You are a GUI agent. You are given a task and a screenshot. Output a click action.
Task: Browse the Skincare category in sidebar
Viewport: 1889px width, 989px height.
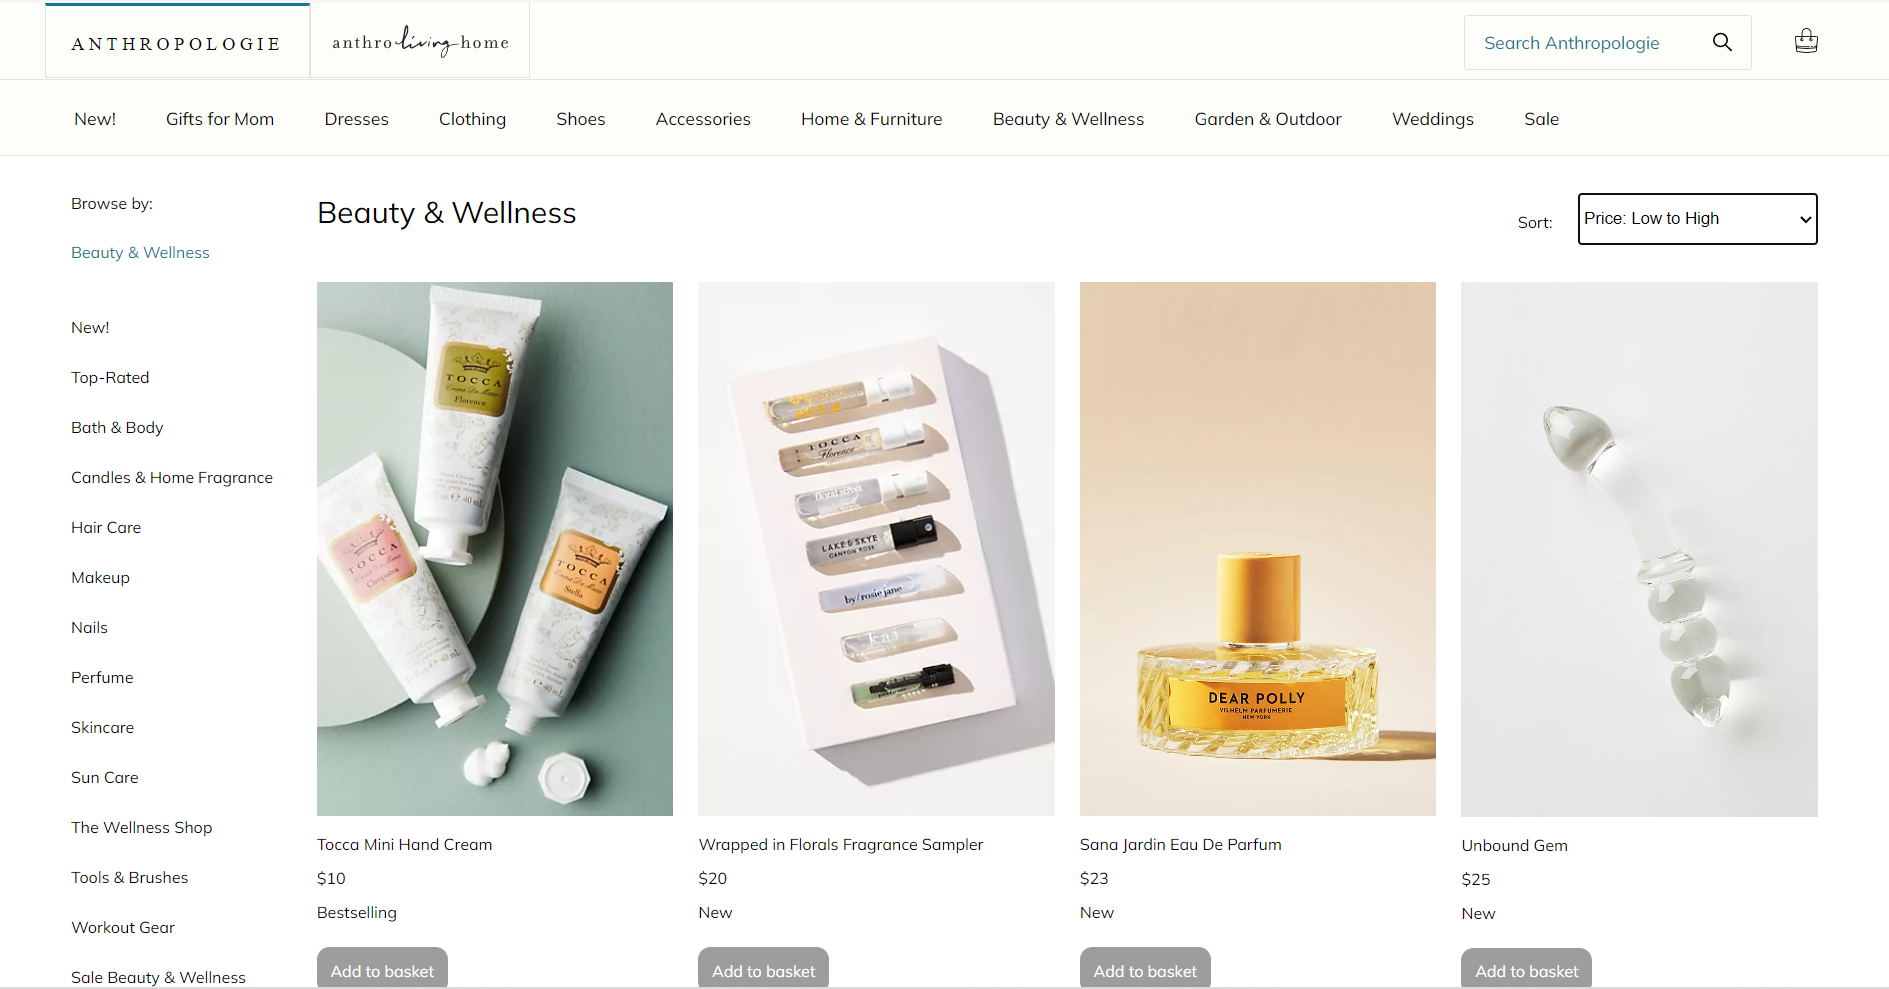102,728
